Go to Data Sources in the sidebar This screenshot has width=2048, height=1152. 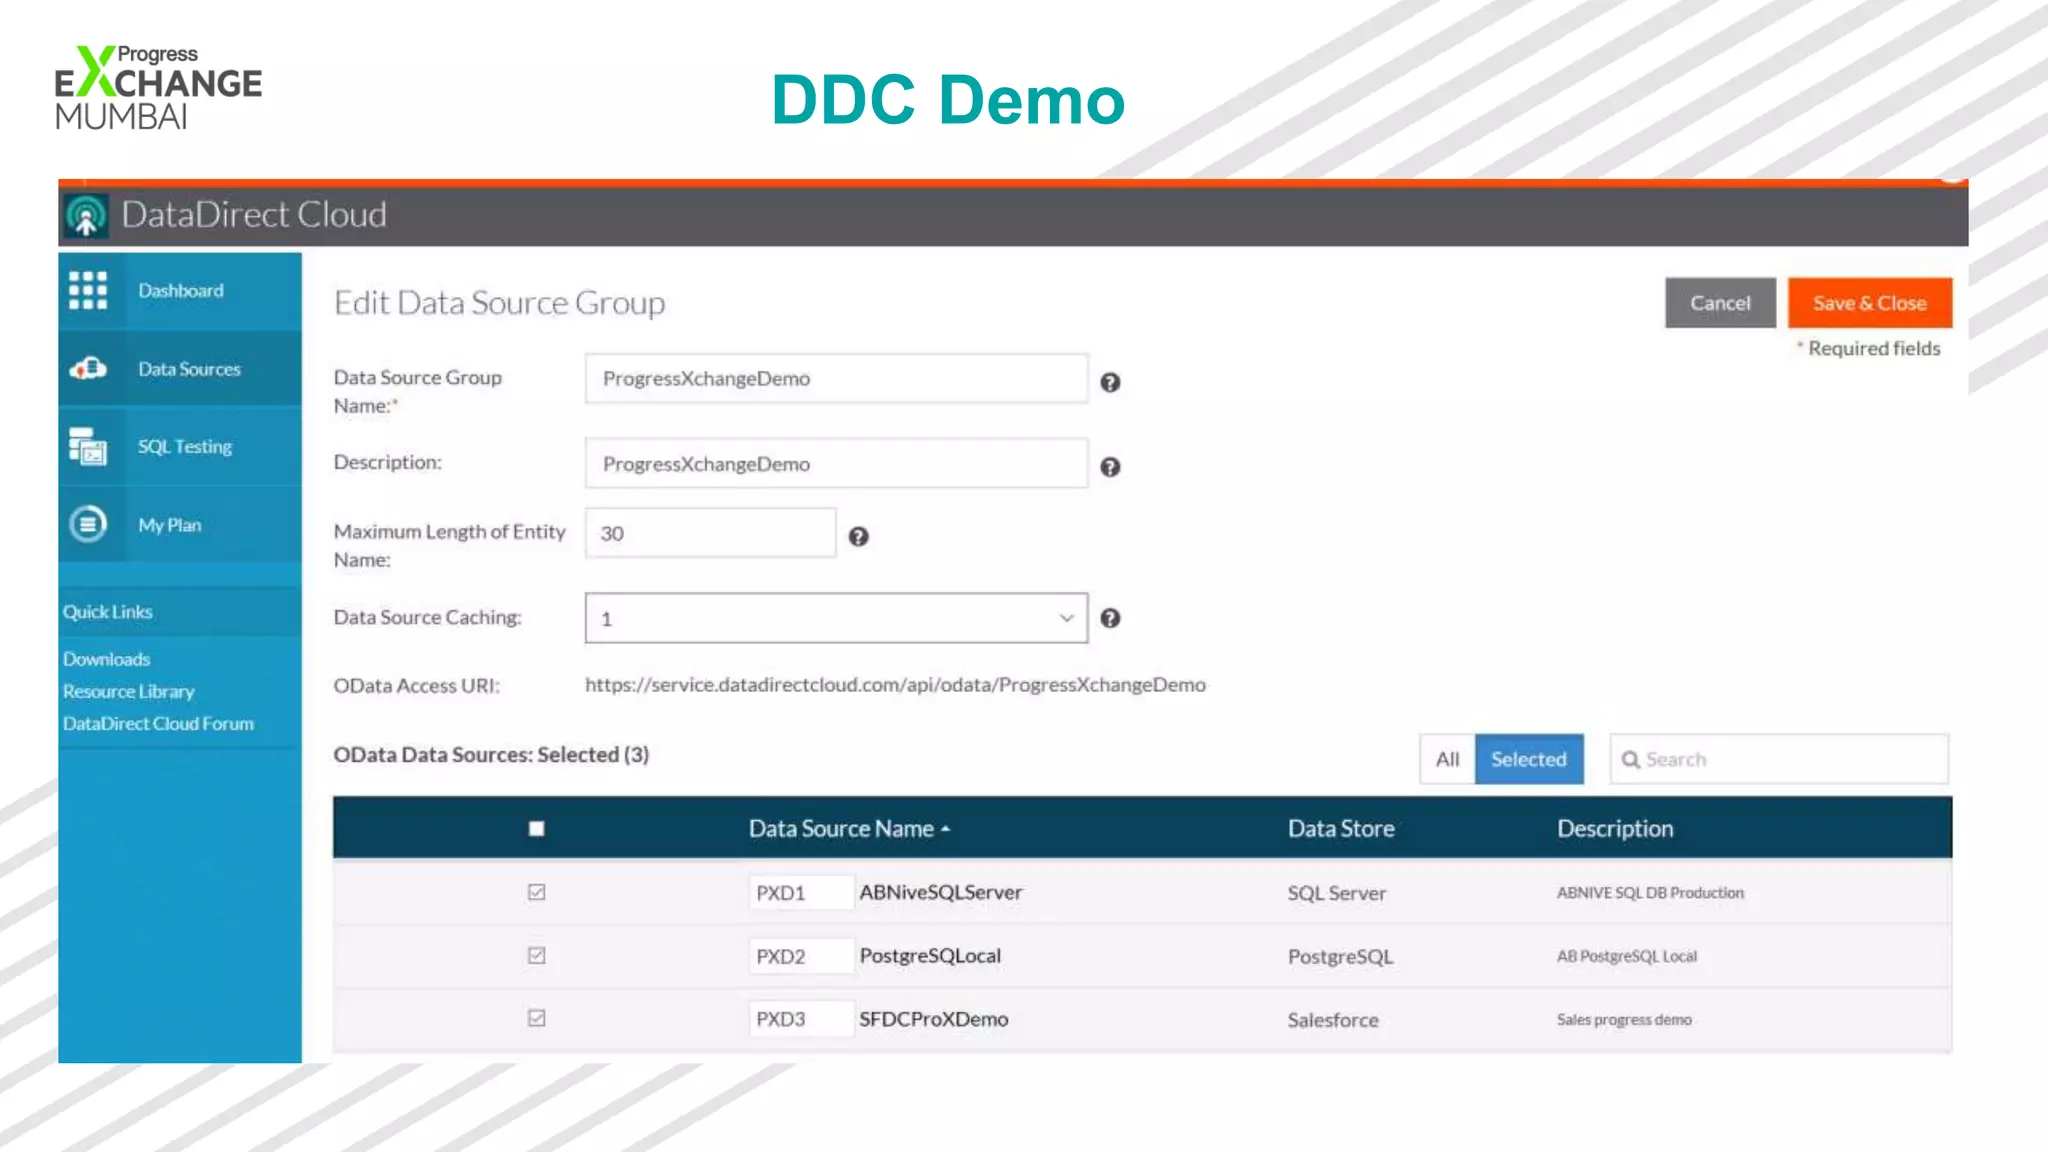[180, 369]
